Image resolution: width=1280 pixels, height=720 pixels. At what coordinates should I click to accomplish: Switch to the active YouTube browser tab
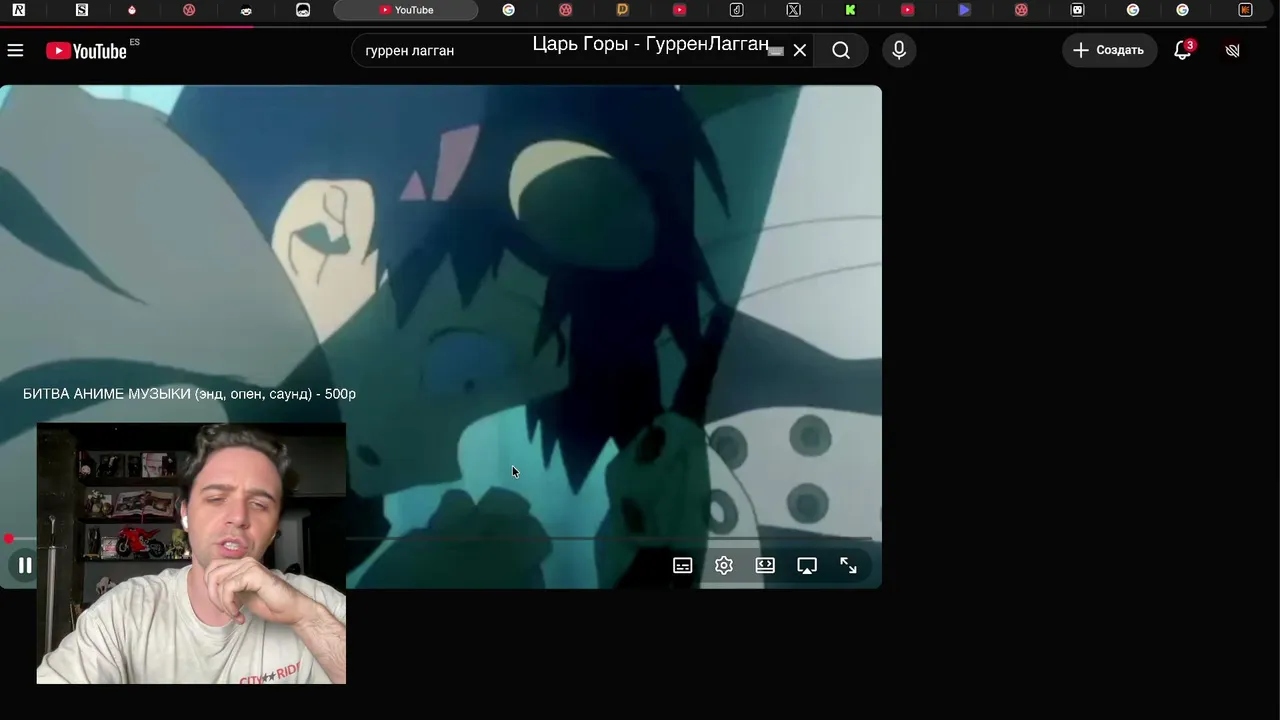pos(406,10)
